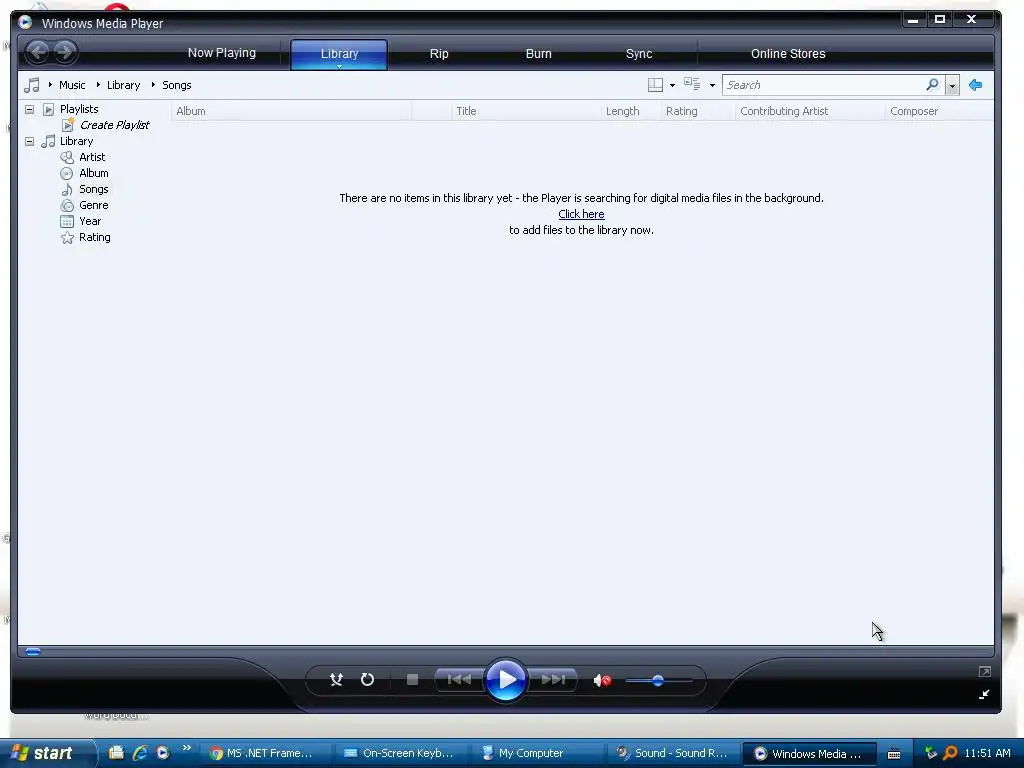Screen dimensions: 1024x768
Task: Click the Music breadcrumb
Action: coord(72,85)
